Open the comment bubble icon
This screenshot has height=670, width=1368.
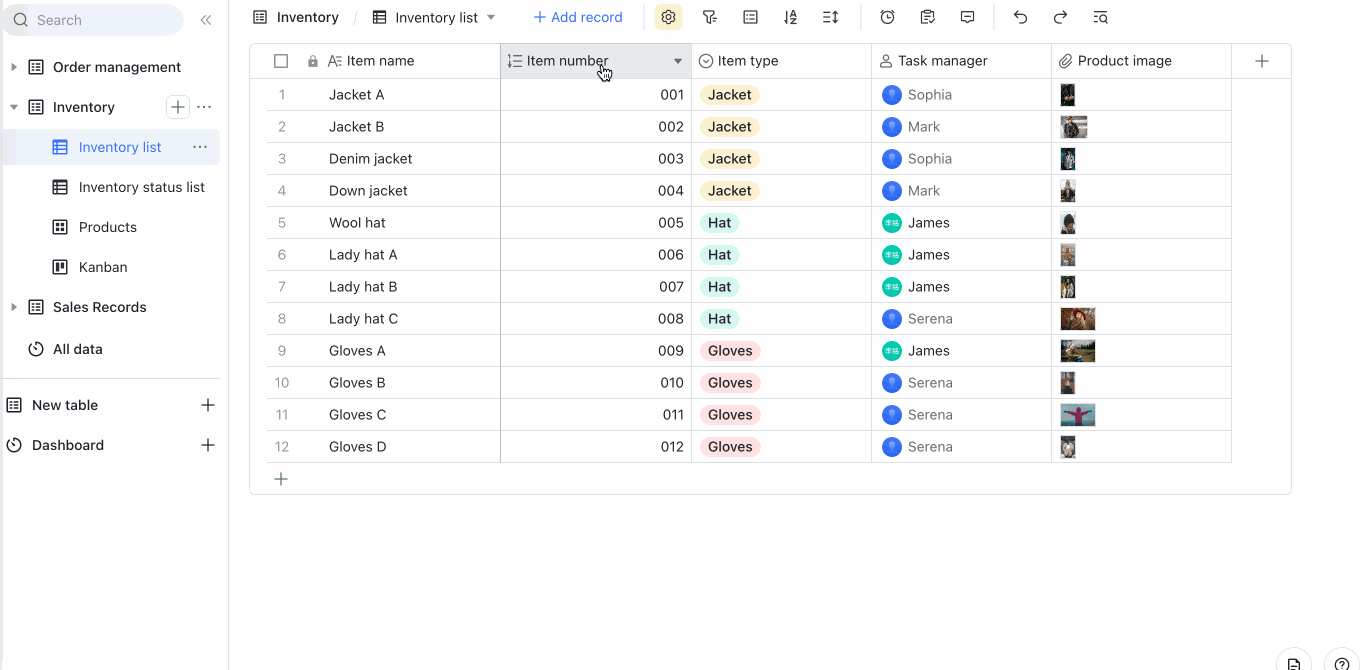966,17
